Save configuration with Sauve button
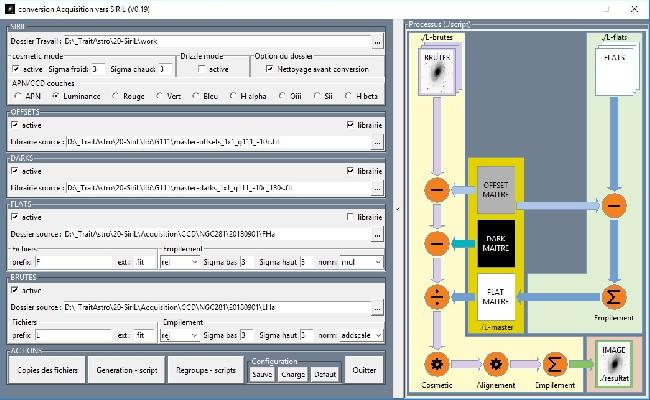 (x=262, y=374)
